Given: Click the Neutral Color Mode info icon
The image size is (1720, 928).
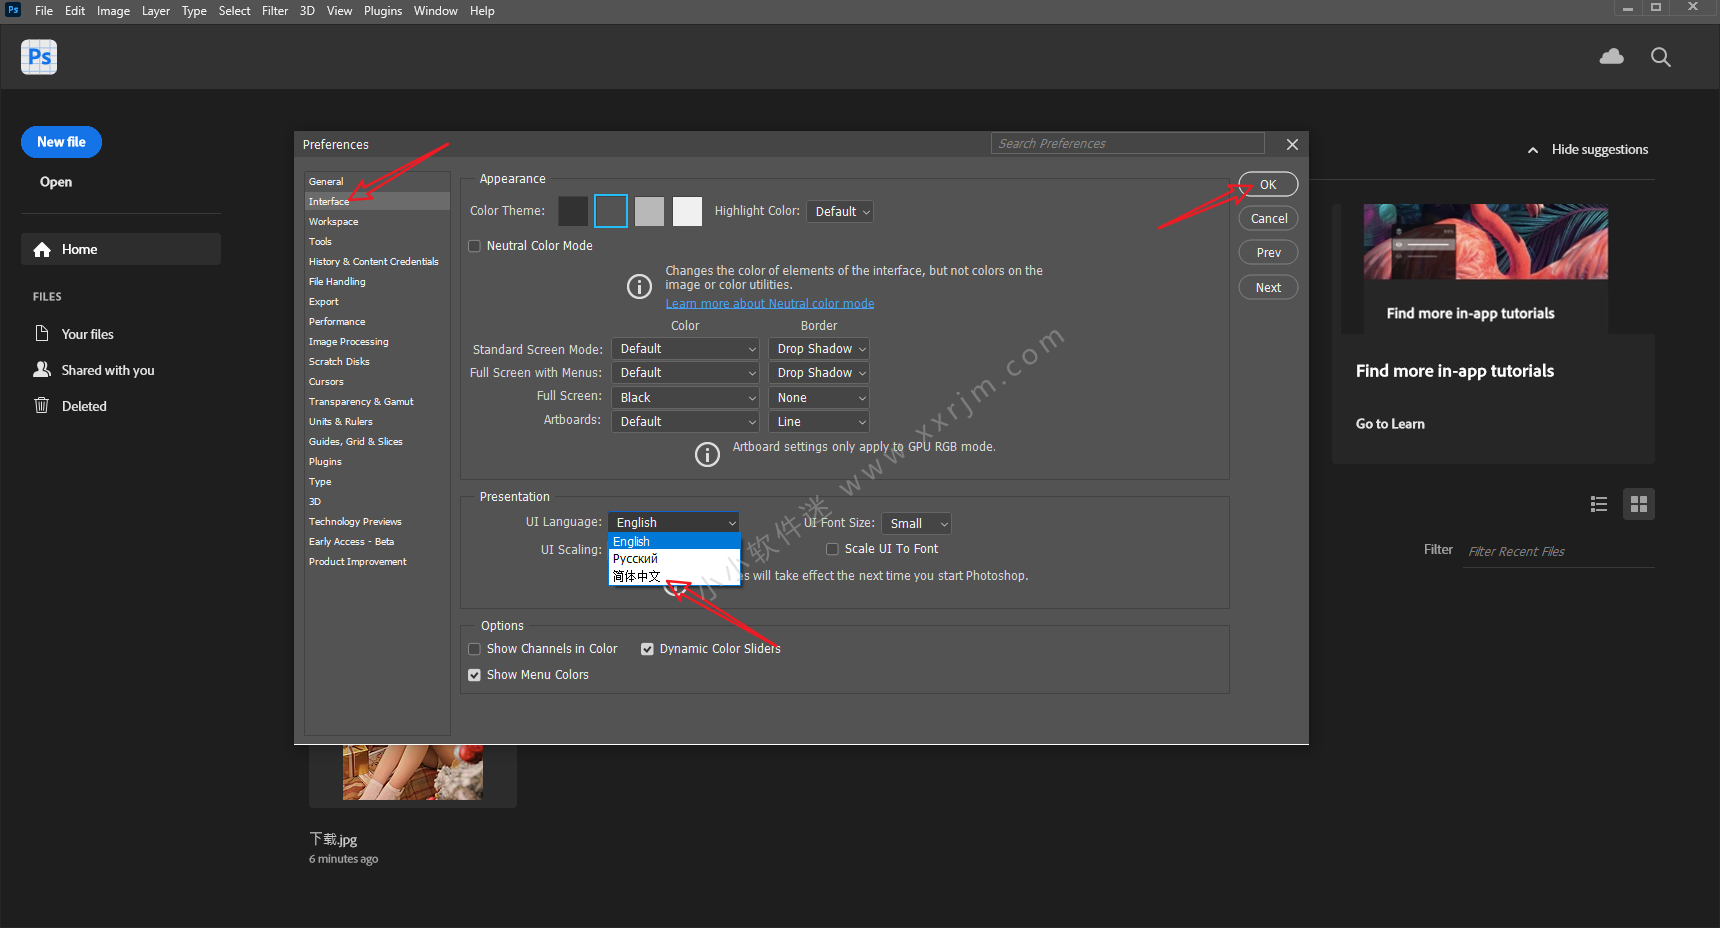Looking at the screenshot, I should point(639,287).
